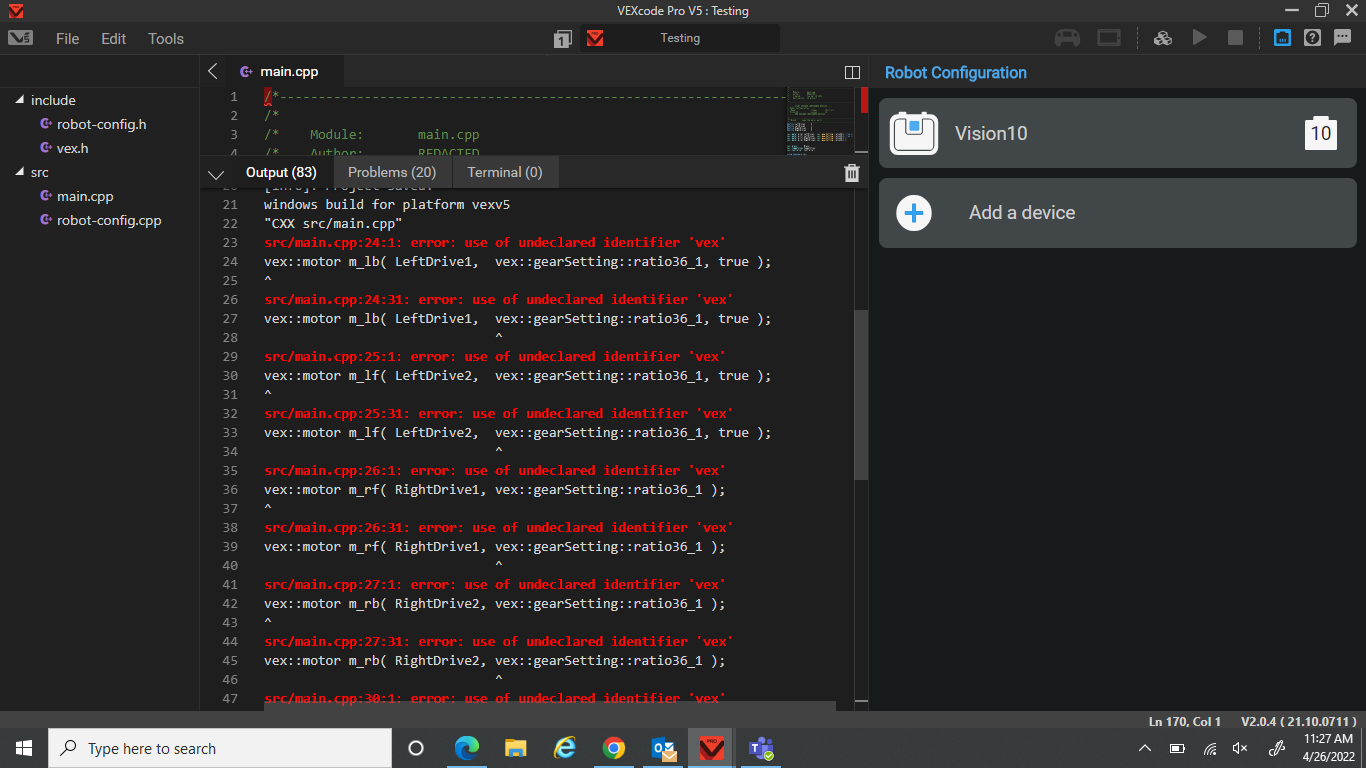Run the program with Play button
1366x768 pixels.
point(1199,38)
